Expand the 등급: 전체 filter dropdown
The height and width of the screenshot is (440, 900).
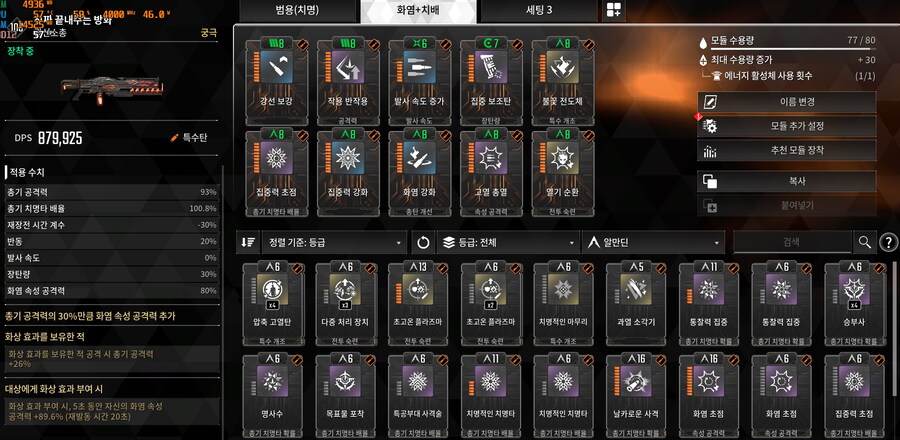coord(508,243)
